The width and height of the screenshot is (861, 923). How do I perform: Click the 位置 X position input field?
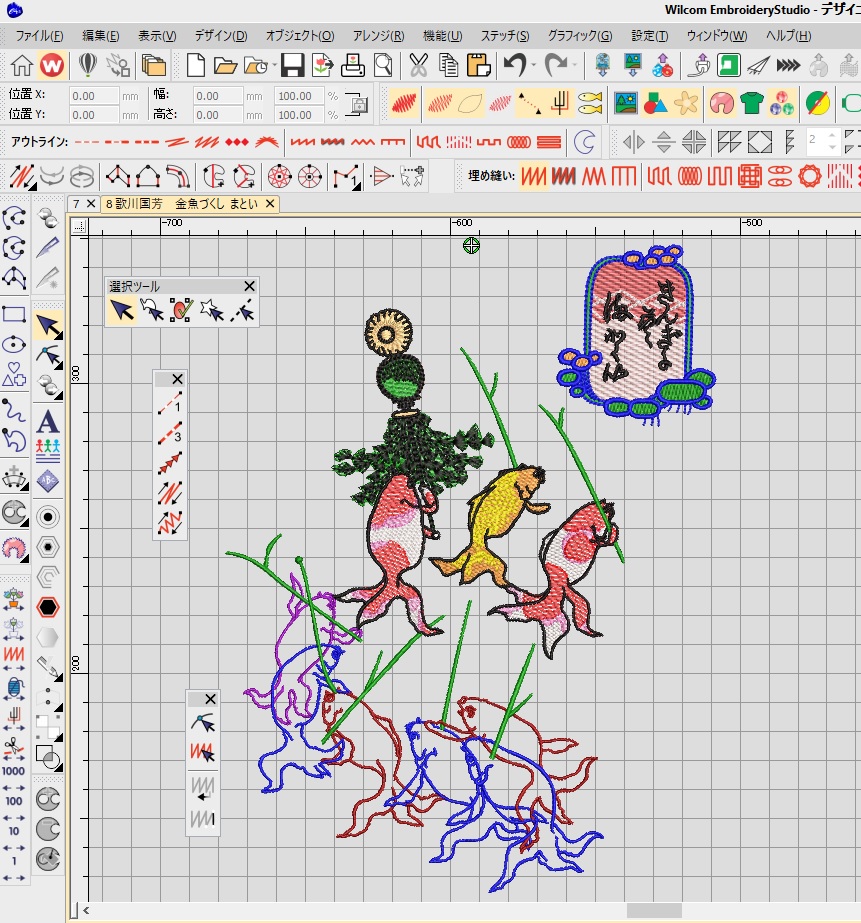[x=94, y=96]
